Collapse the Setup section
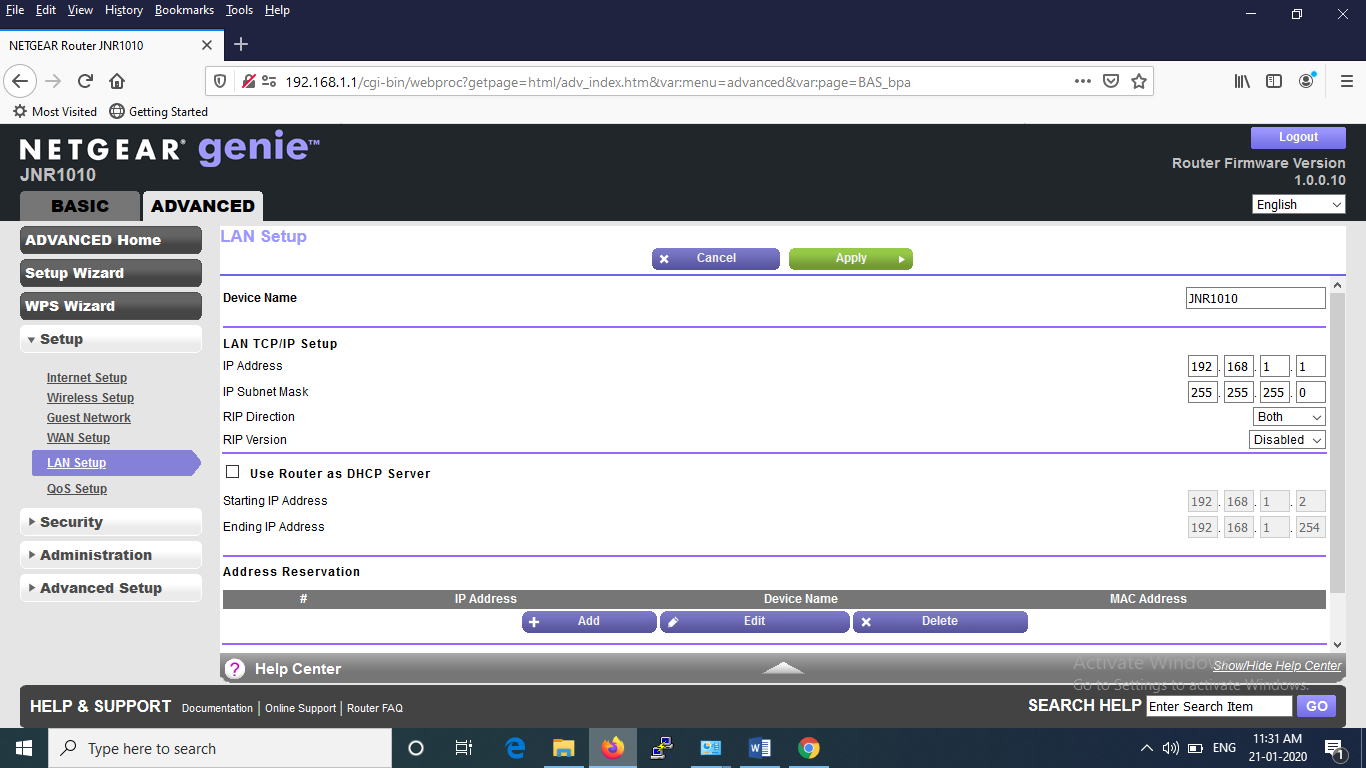This screenshot has width=1366, height=768. pos(111,339)
